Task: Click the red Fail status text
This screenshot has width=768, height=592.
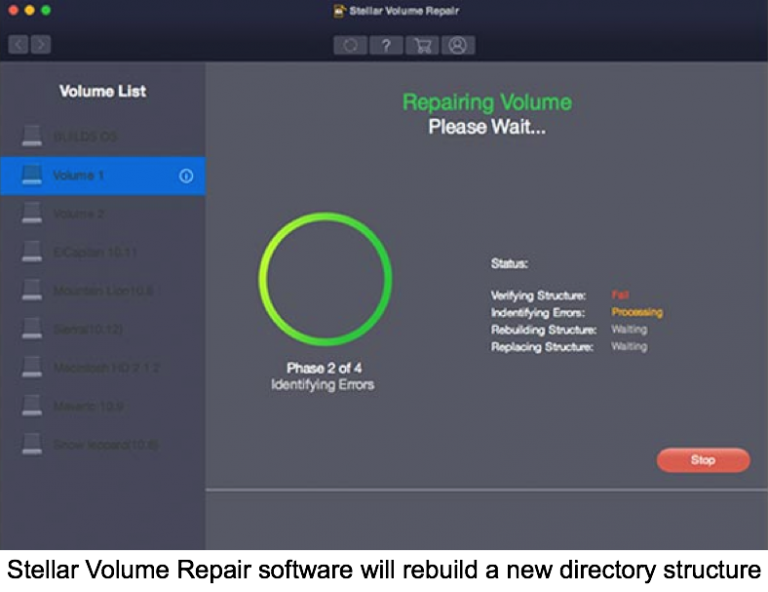Action: tap(620, 295)
